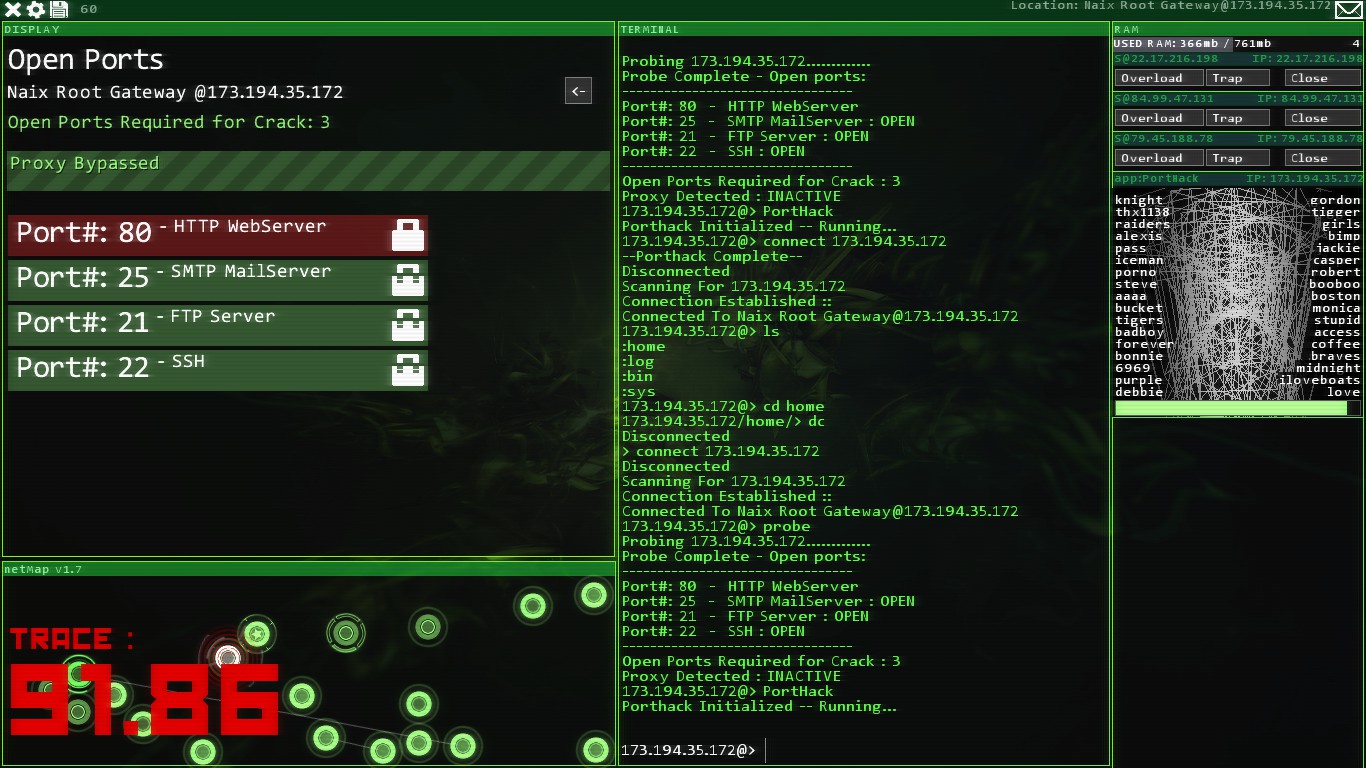Click the exit X icon at top-left
Screen dimensions: 1366x768
click(x=13, y=10)
